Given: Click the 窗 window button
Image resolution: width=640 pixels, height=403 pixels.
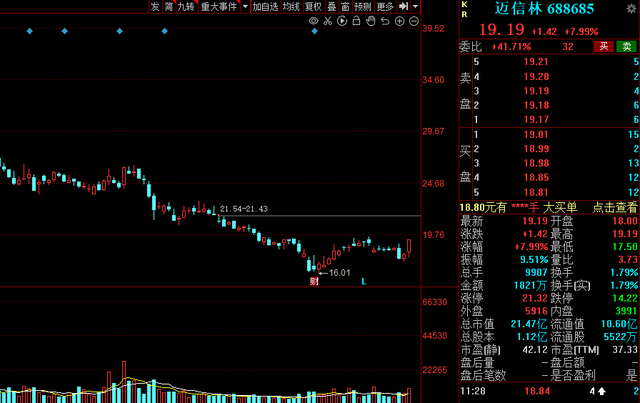Looking at the screenshot, I should pos(345,7).
